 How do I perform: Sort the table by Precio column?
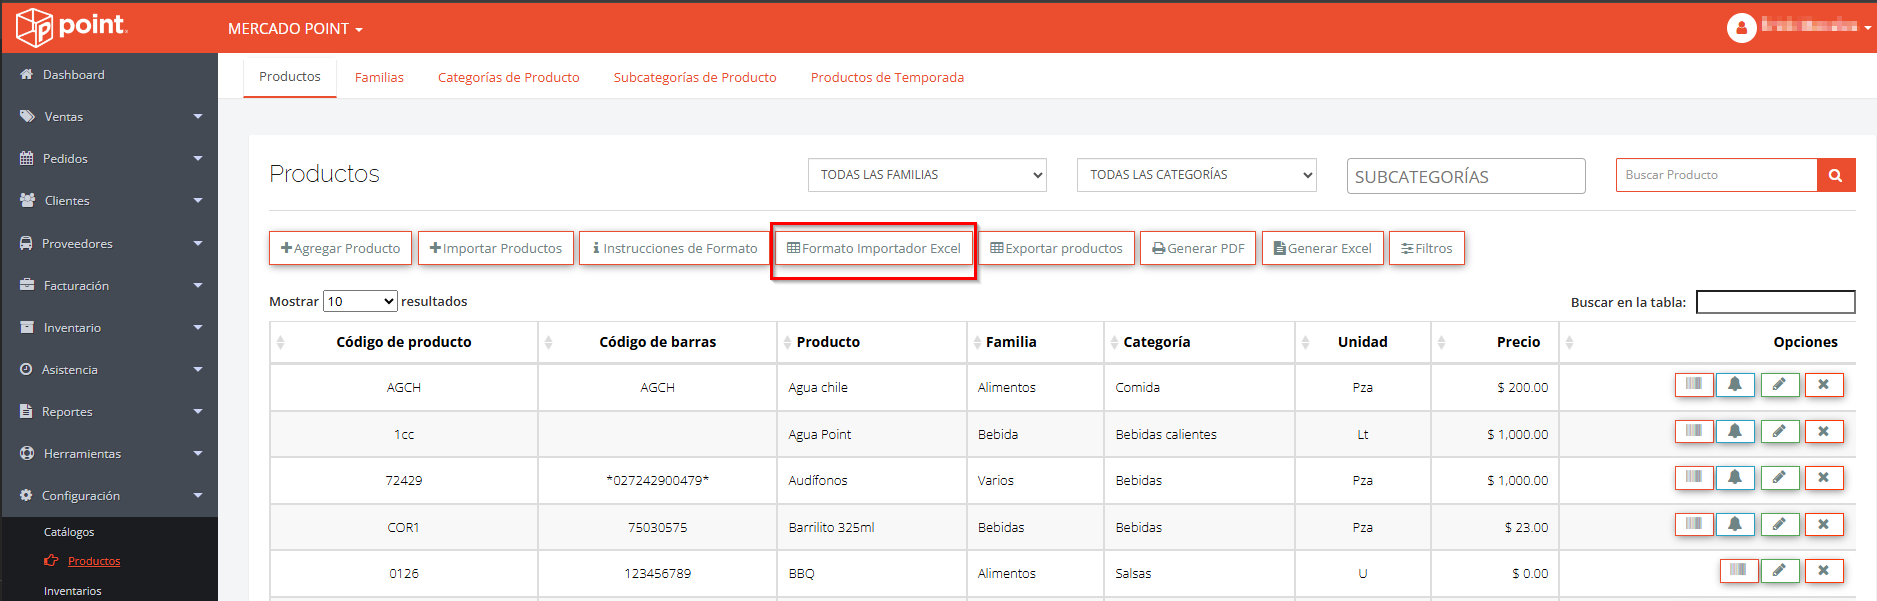pos(1517,342)
